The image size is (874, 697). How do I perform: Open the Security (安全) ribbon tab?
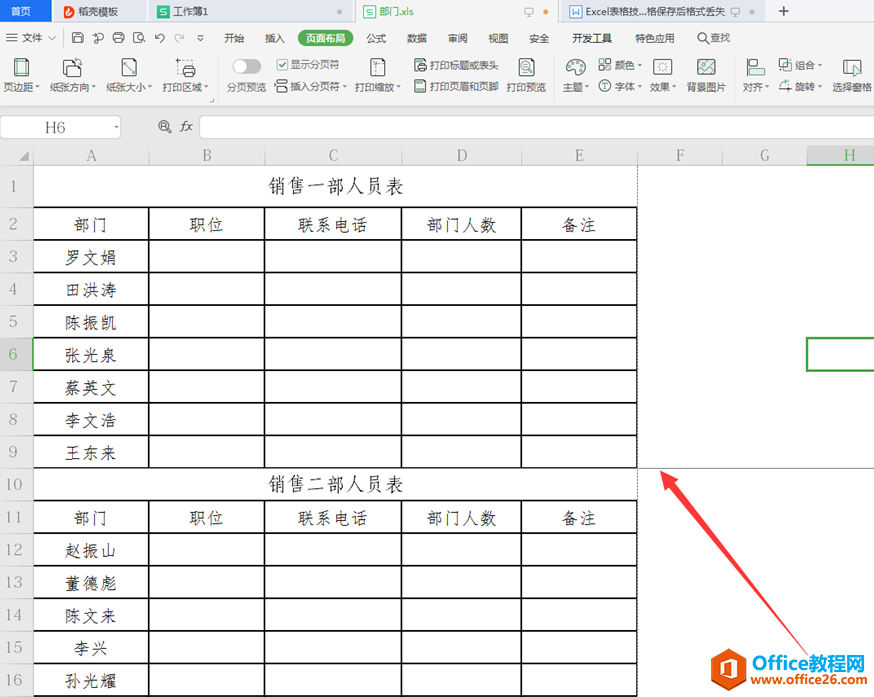(539, 38)
